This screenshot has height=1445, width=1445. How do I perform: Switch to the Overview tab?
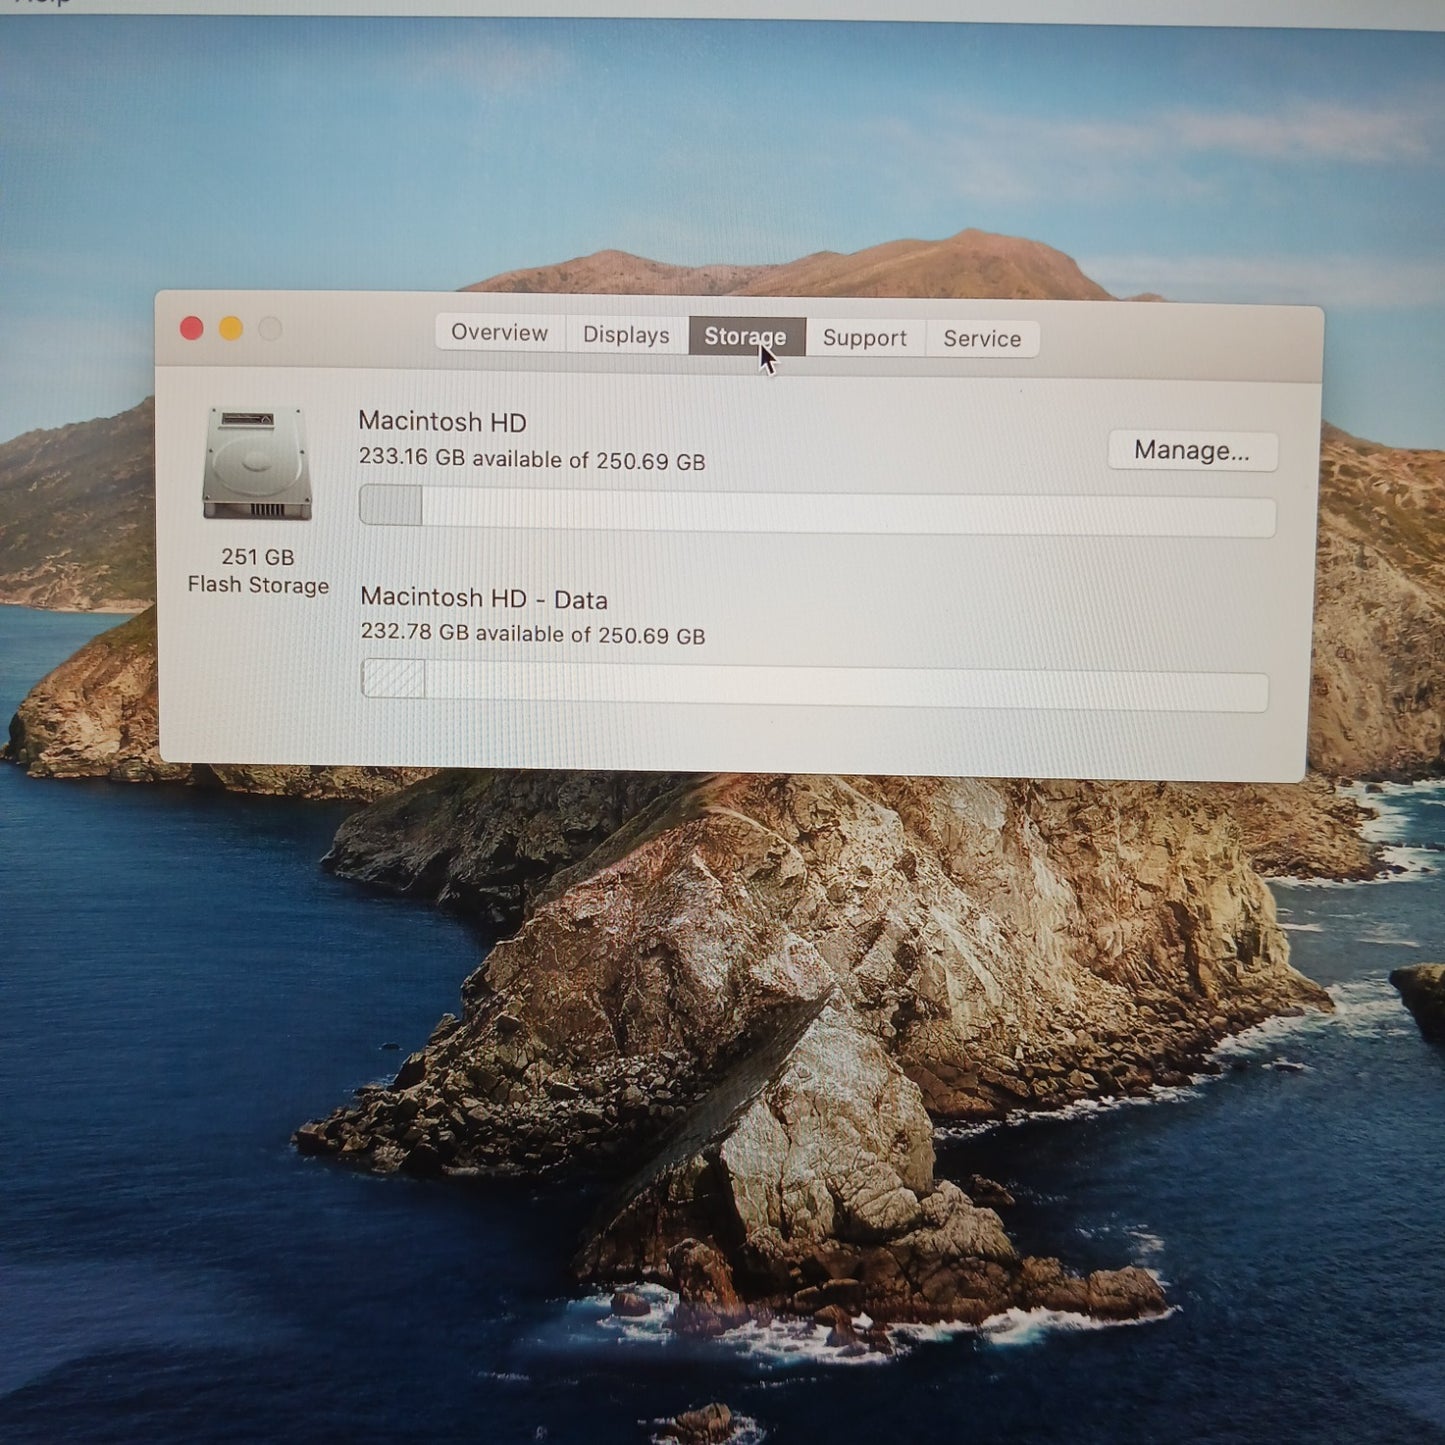(499, 333)
